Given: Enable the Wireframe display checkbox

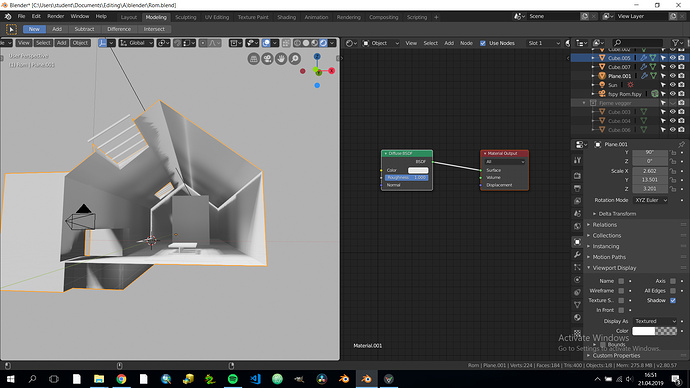Looking at the screenshot, I should [621, 290].
